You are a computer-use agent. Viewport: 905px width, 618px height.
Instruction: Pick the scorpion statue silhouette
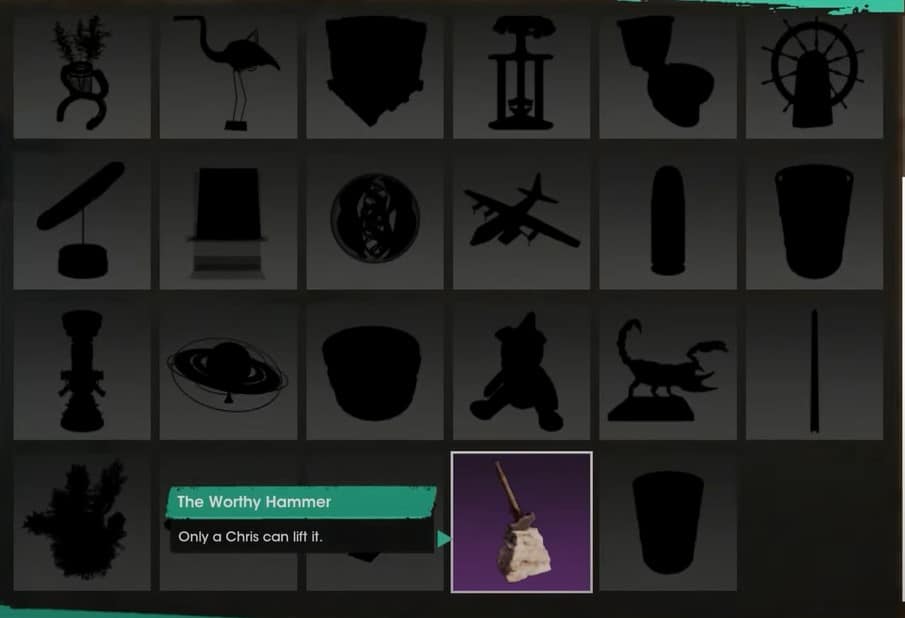[x=668, y=372]
